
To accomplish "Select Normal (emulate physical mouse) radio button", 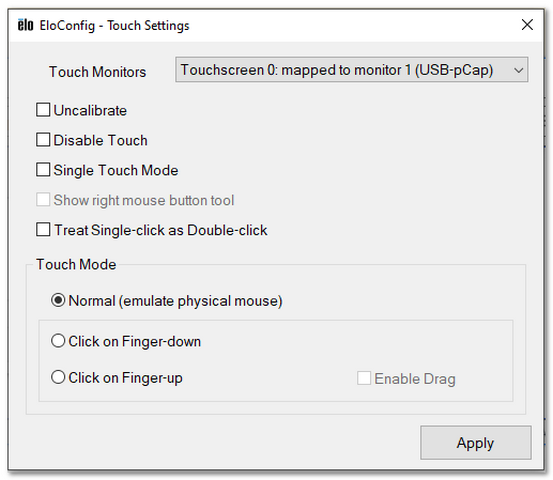I will click(58, 300).
